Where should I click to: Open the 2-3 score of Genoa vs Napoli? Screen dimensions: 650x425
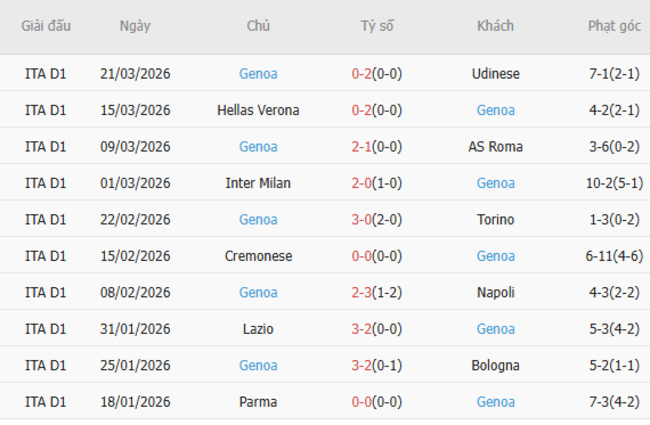[362, 293]
